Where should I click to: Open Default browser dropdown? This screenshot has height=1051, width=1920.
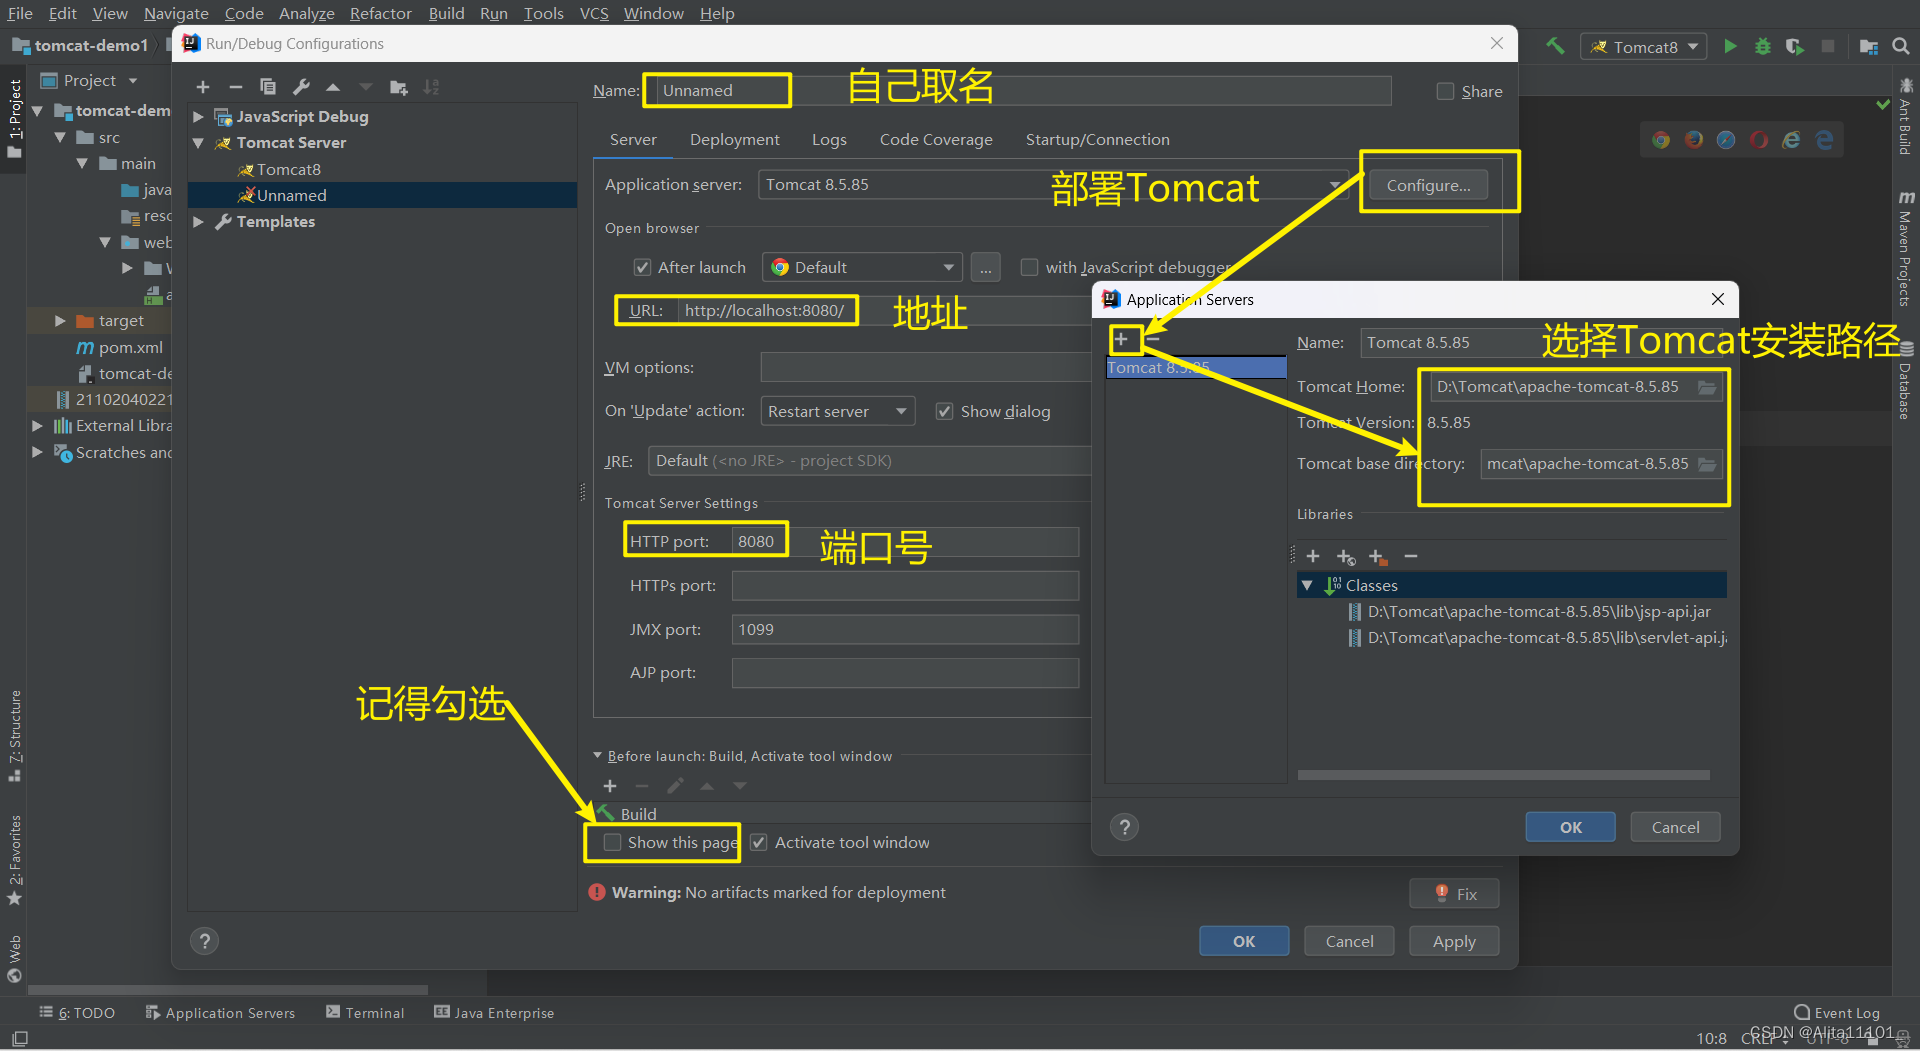(x=862, y=267)
